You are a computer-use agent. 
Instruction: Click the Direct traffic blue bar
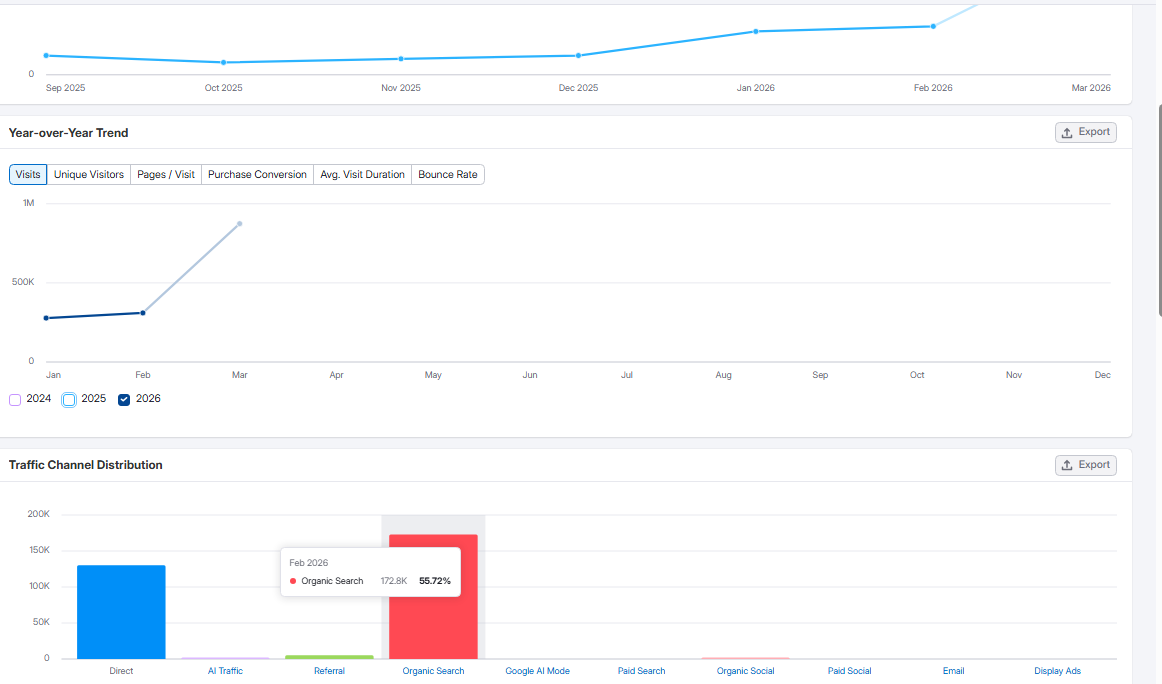(x=121, y=612)
